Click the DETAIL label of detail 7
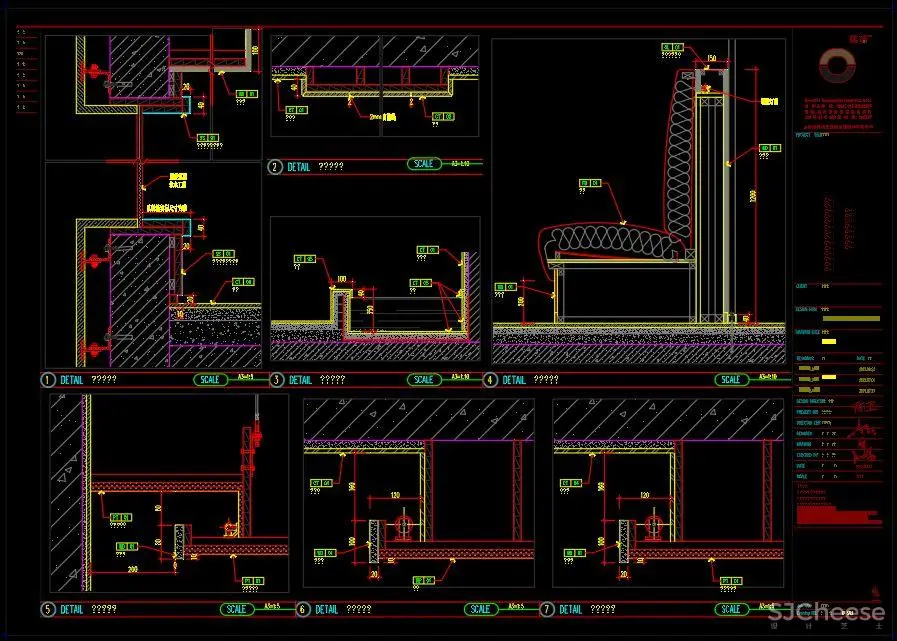 pyautogui.click(x=571, y=609)
